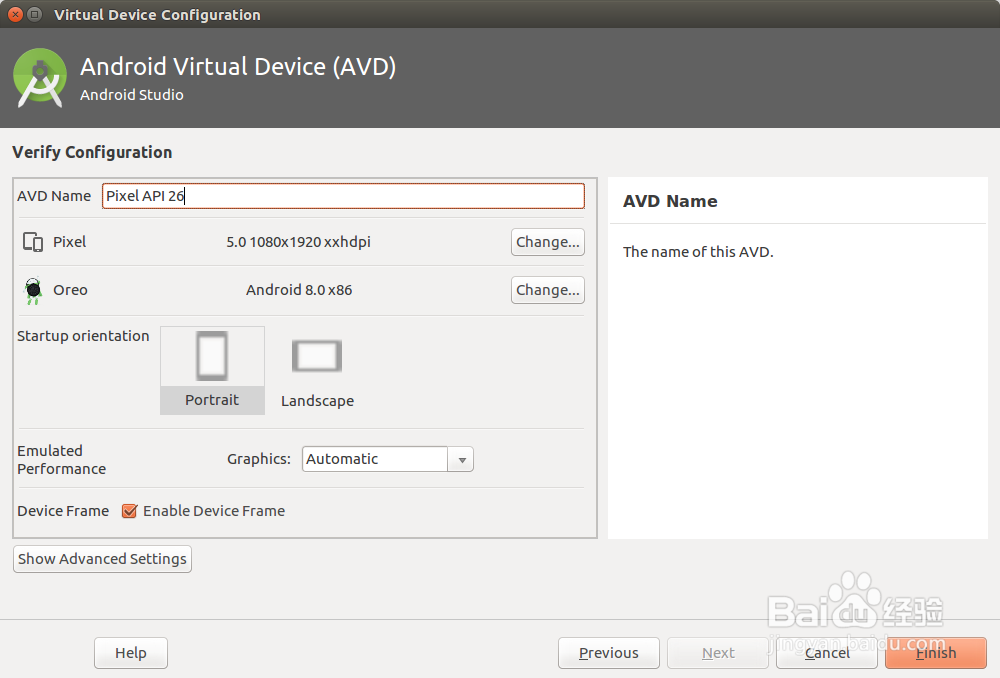The height and width of the screenshot is (678, 1000).
Task: Show Advanced Settings
Action: click(x=102, y=559)
